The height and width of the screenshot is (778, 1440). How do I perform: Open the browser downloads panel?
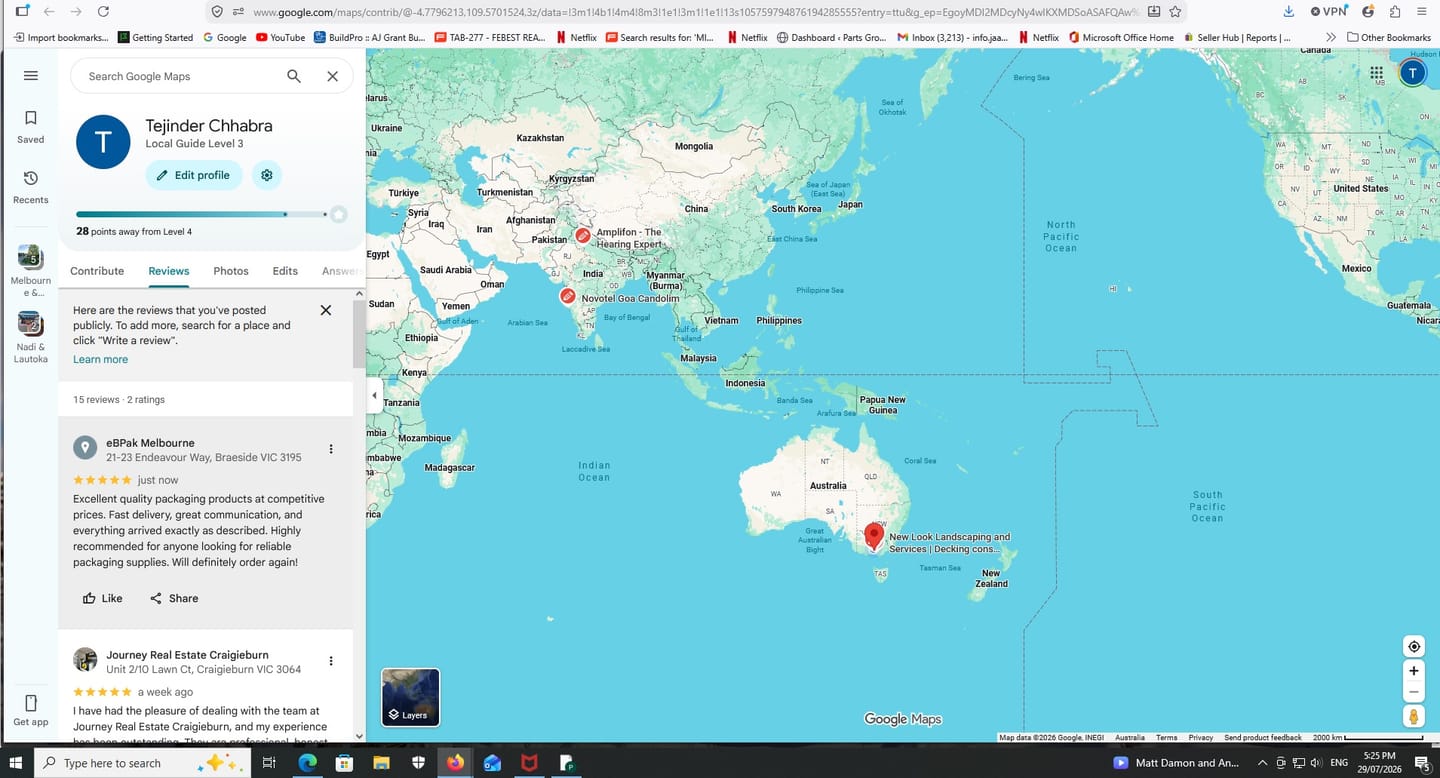tap(1289, 12)
